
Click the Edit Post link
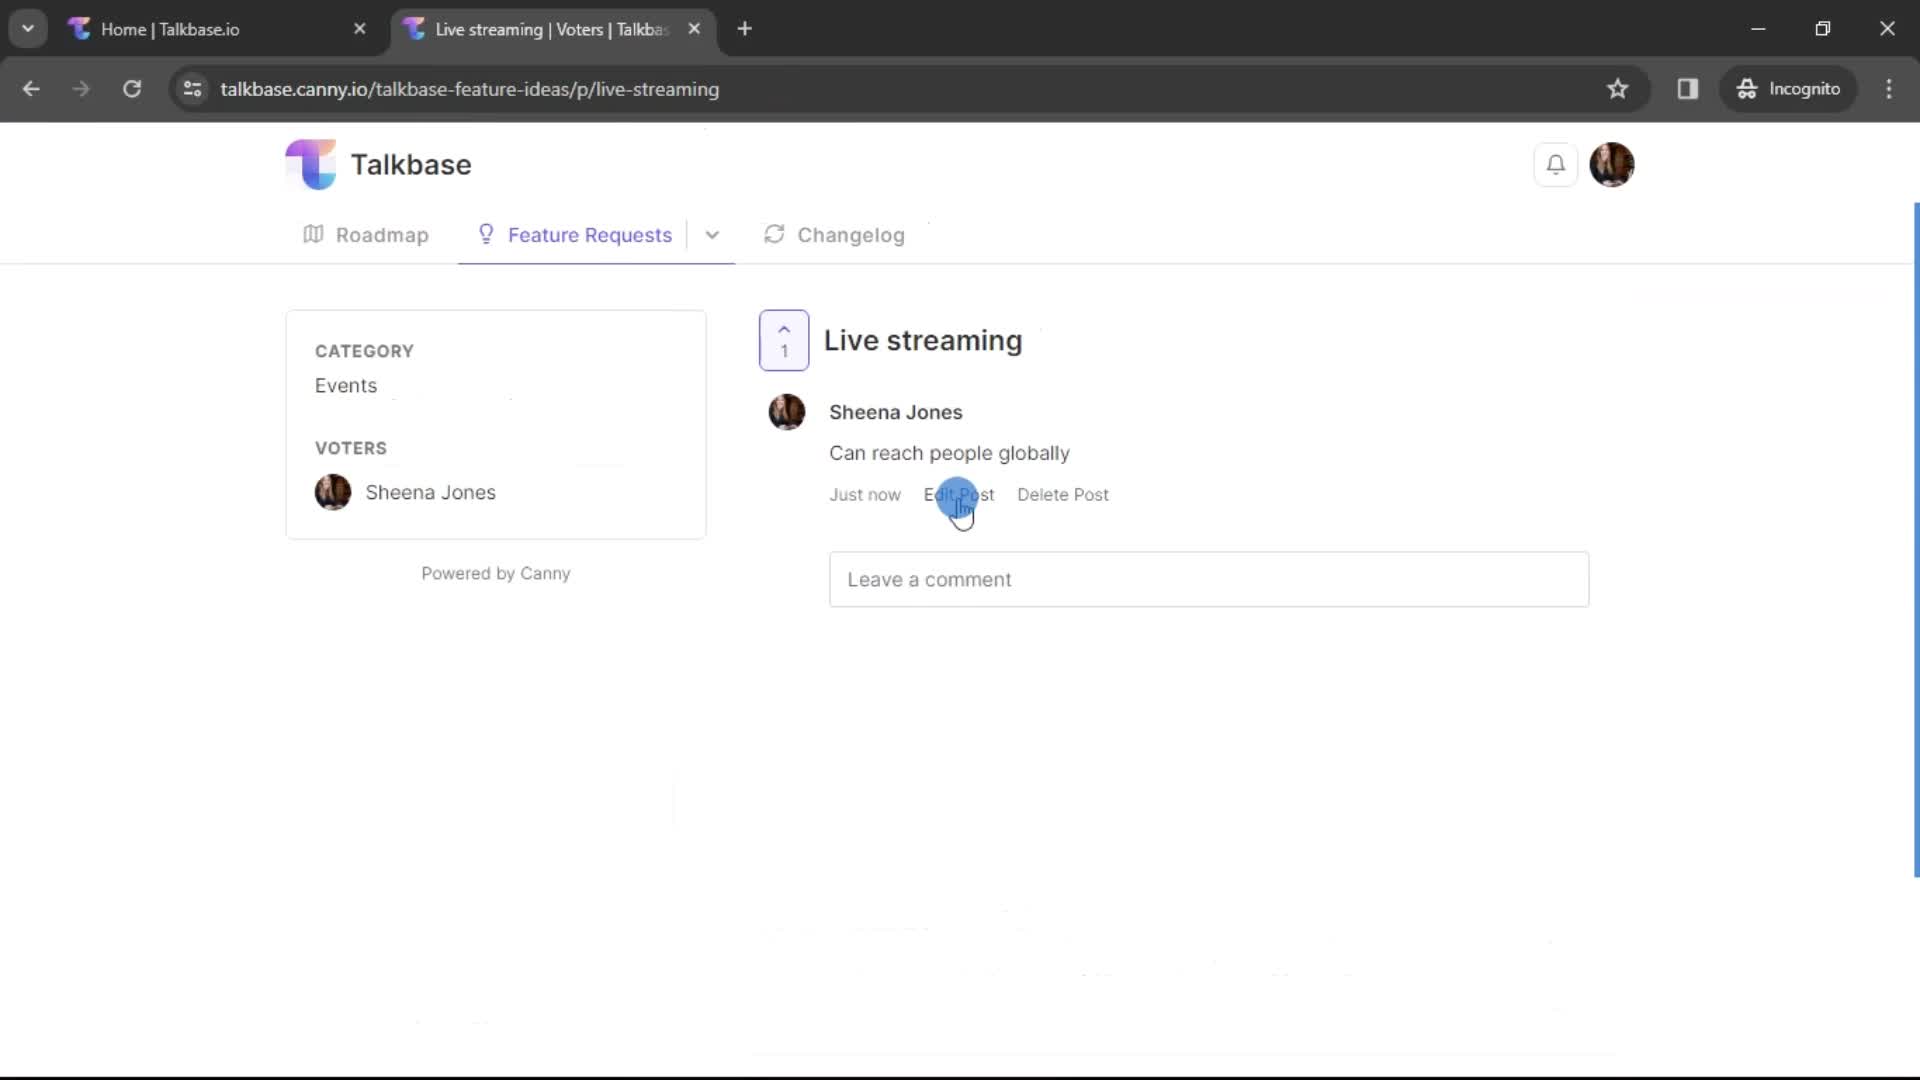coord(959,495)
